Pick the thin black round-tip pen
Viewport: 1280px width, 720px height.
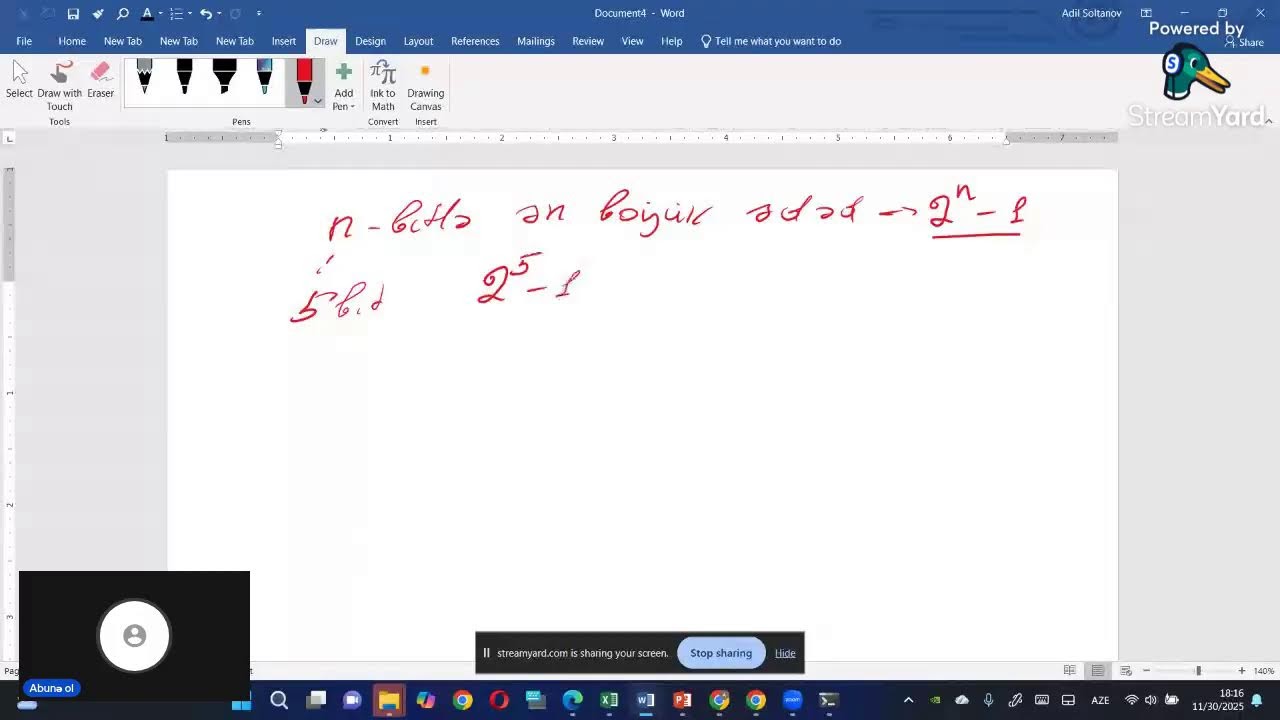(184, 78)
